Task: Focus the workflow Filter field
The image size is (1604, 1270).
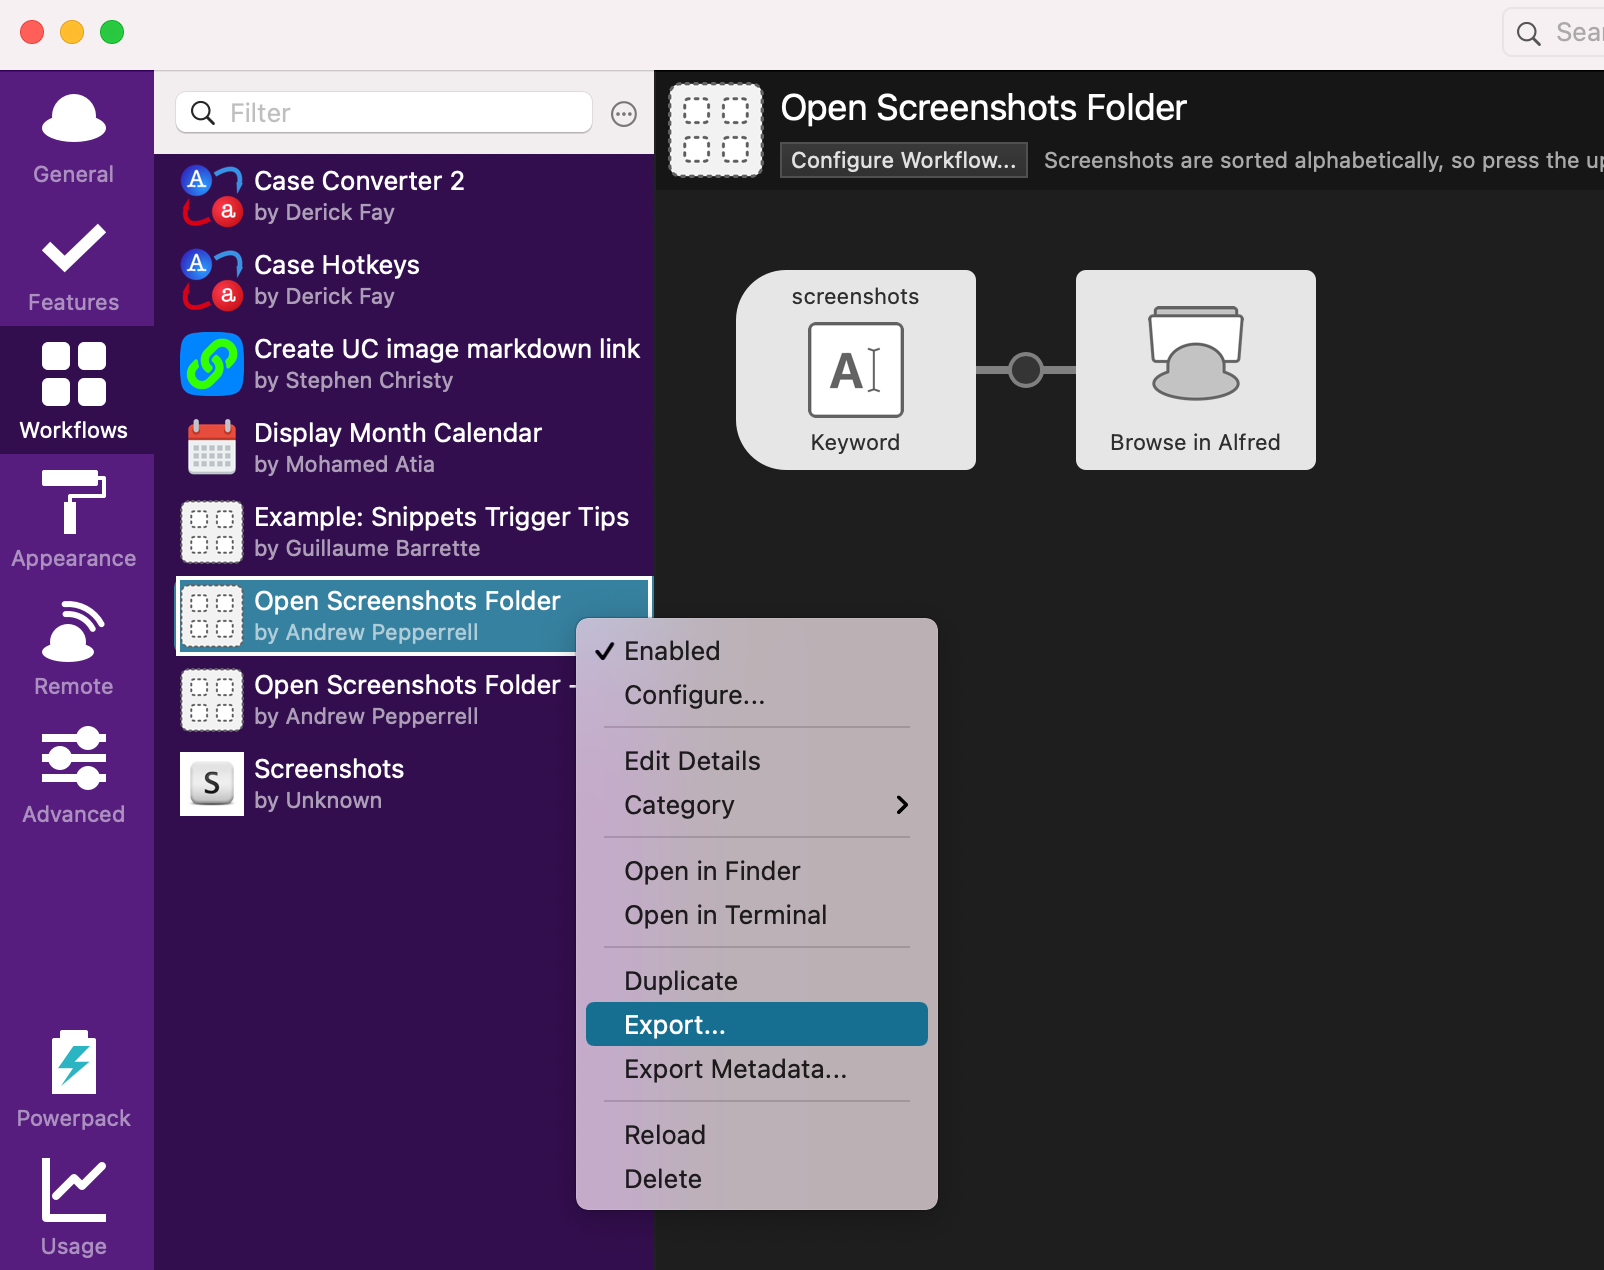Action: (384, 113)
